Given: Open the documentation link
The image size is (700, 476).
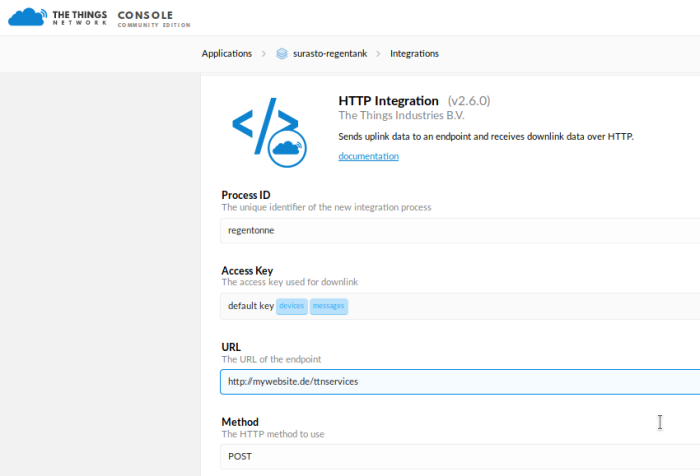Looking at the screenshot, I should click(x=368, y=156).
